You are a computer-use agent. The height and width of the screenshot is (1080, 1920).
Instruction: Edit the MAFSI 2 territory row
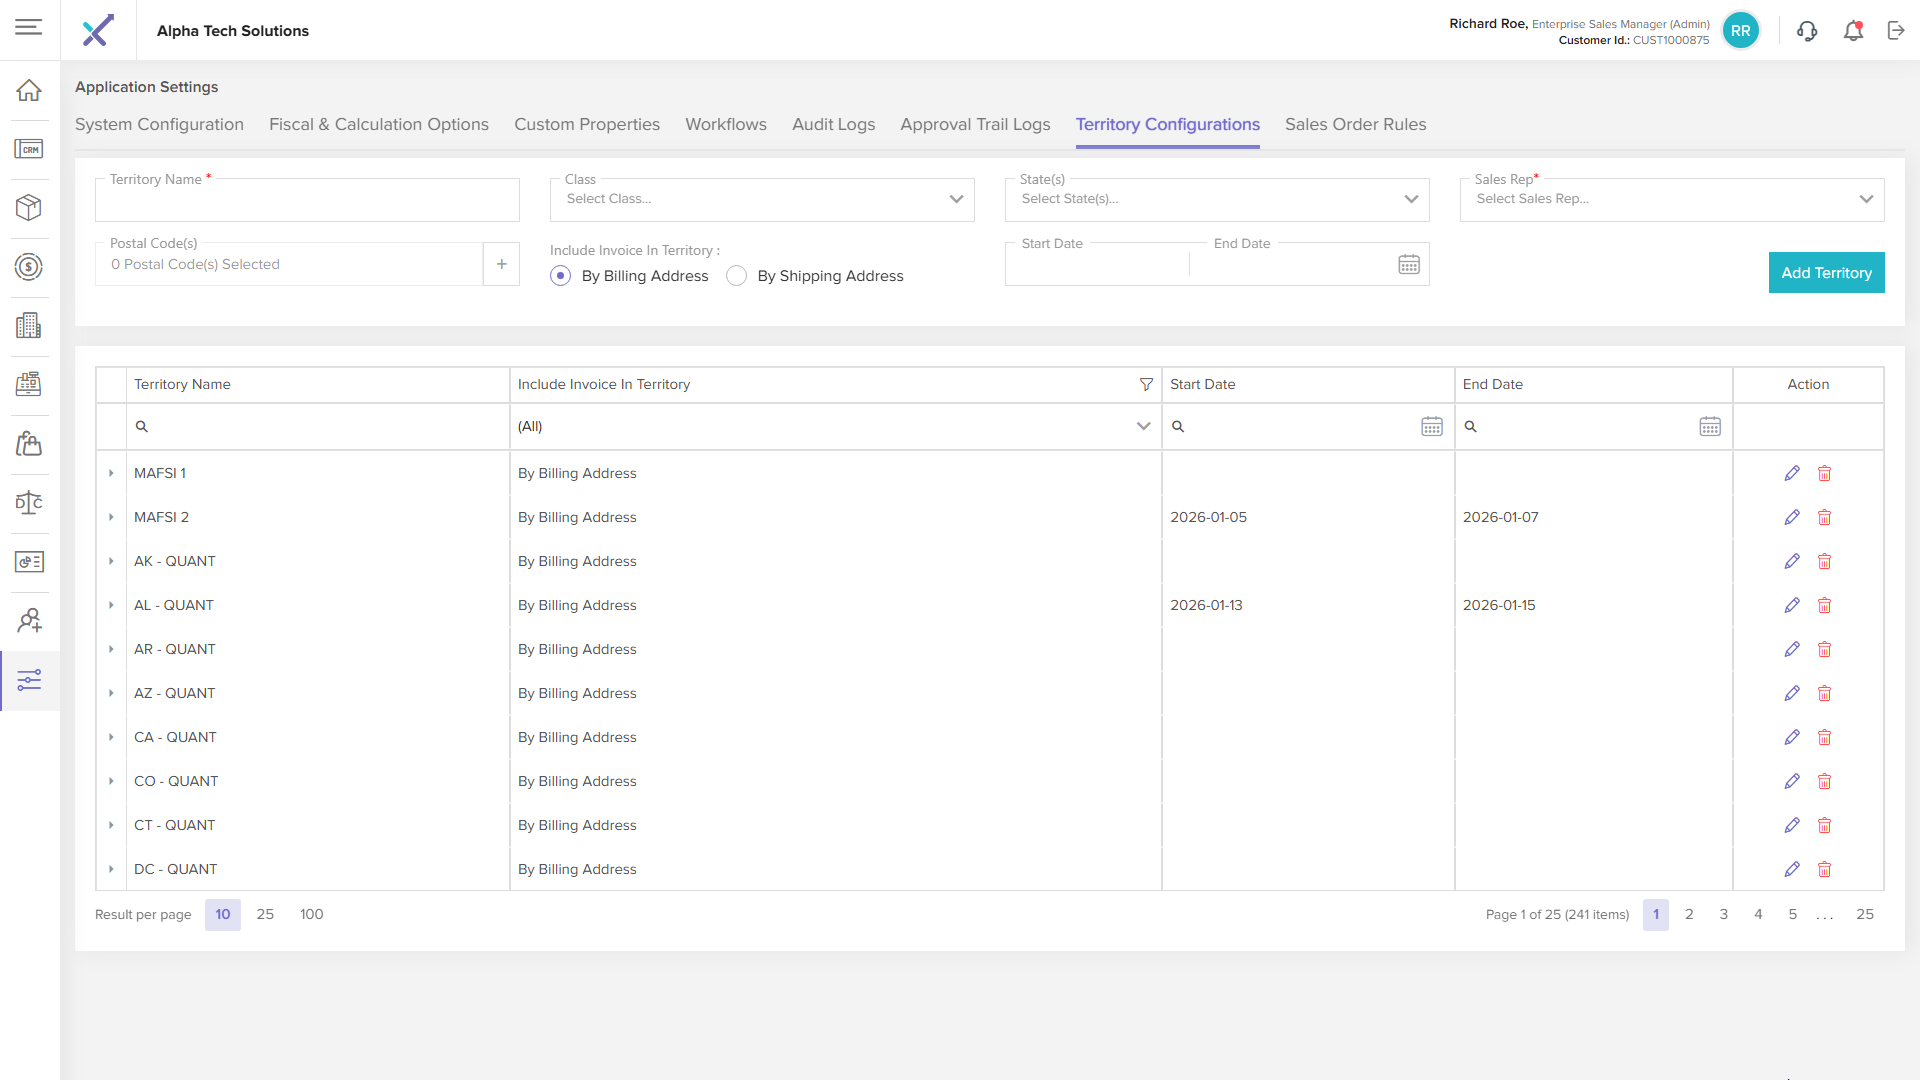(1791, 517)
